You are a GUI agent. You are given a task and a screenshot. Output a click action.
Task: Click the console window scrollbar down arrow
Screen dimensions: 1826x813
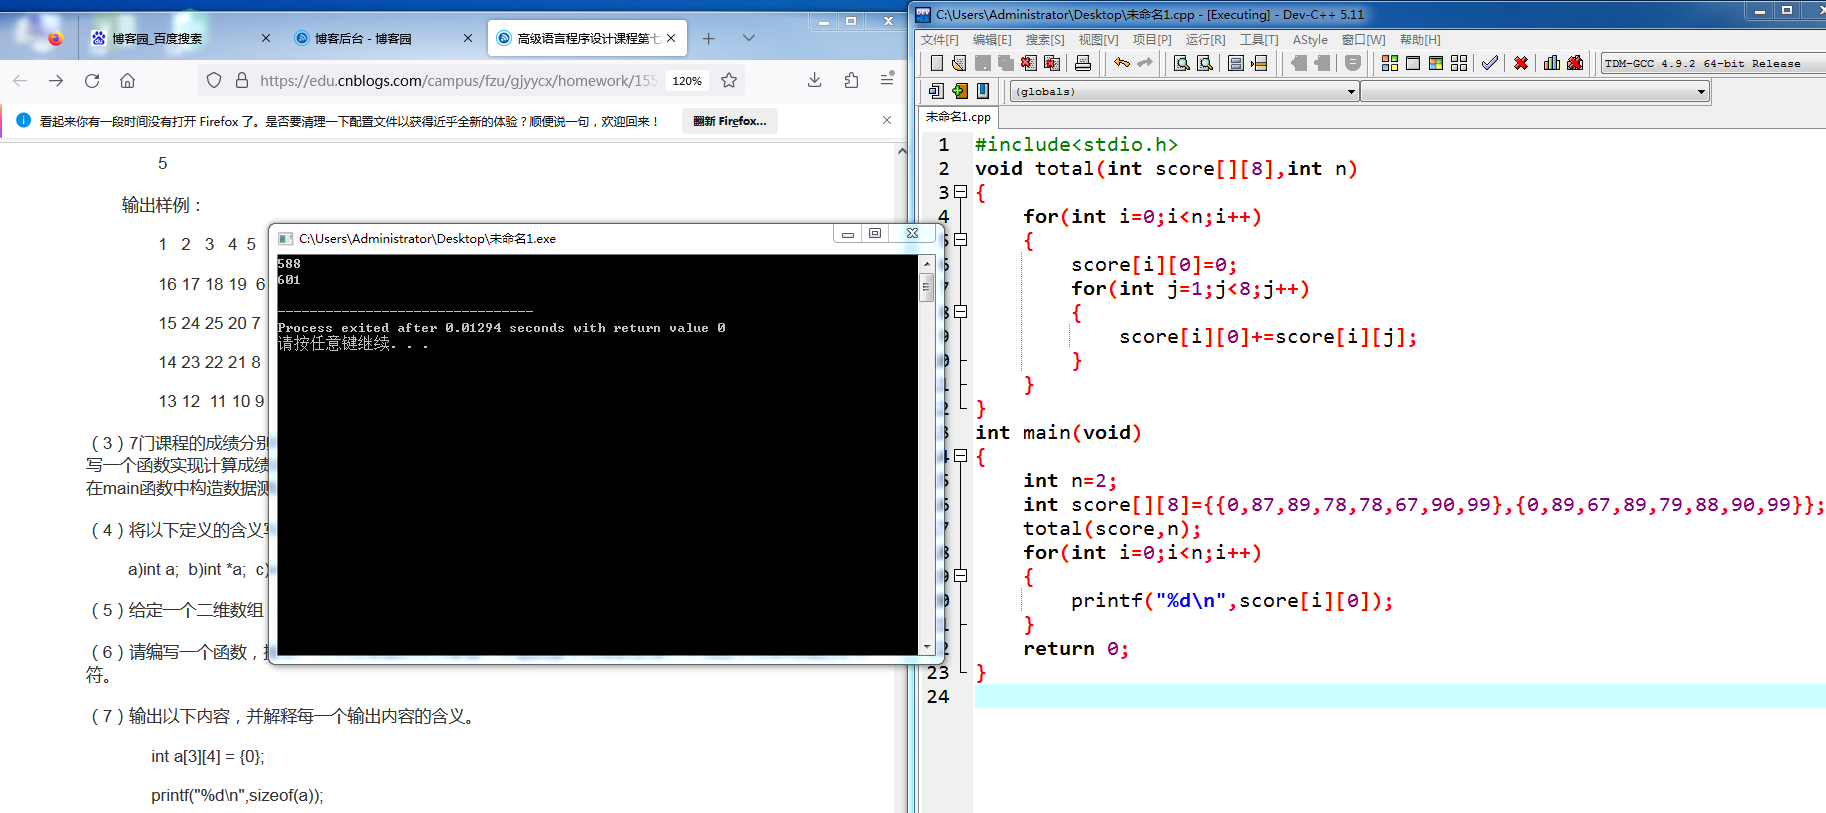(x=927, y=647)
